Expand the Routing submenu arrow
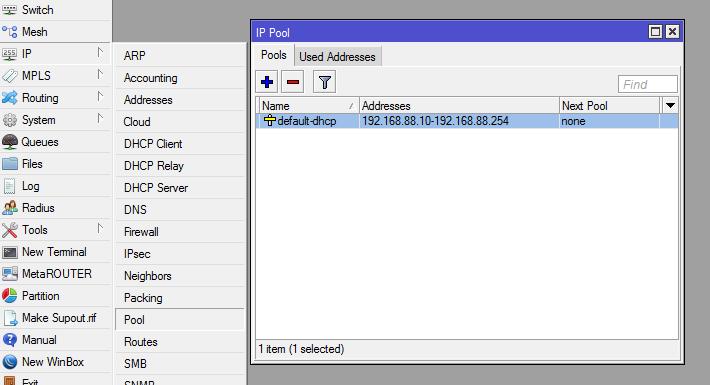Image resolution: width=710 pixels, height=385 pixels. point(100,96)
